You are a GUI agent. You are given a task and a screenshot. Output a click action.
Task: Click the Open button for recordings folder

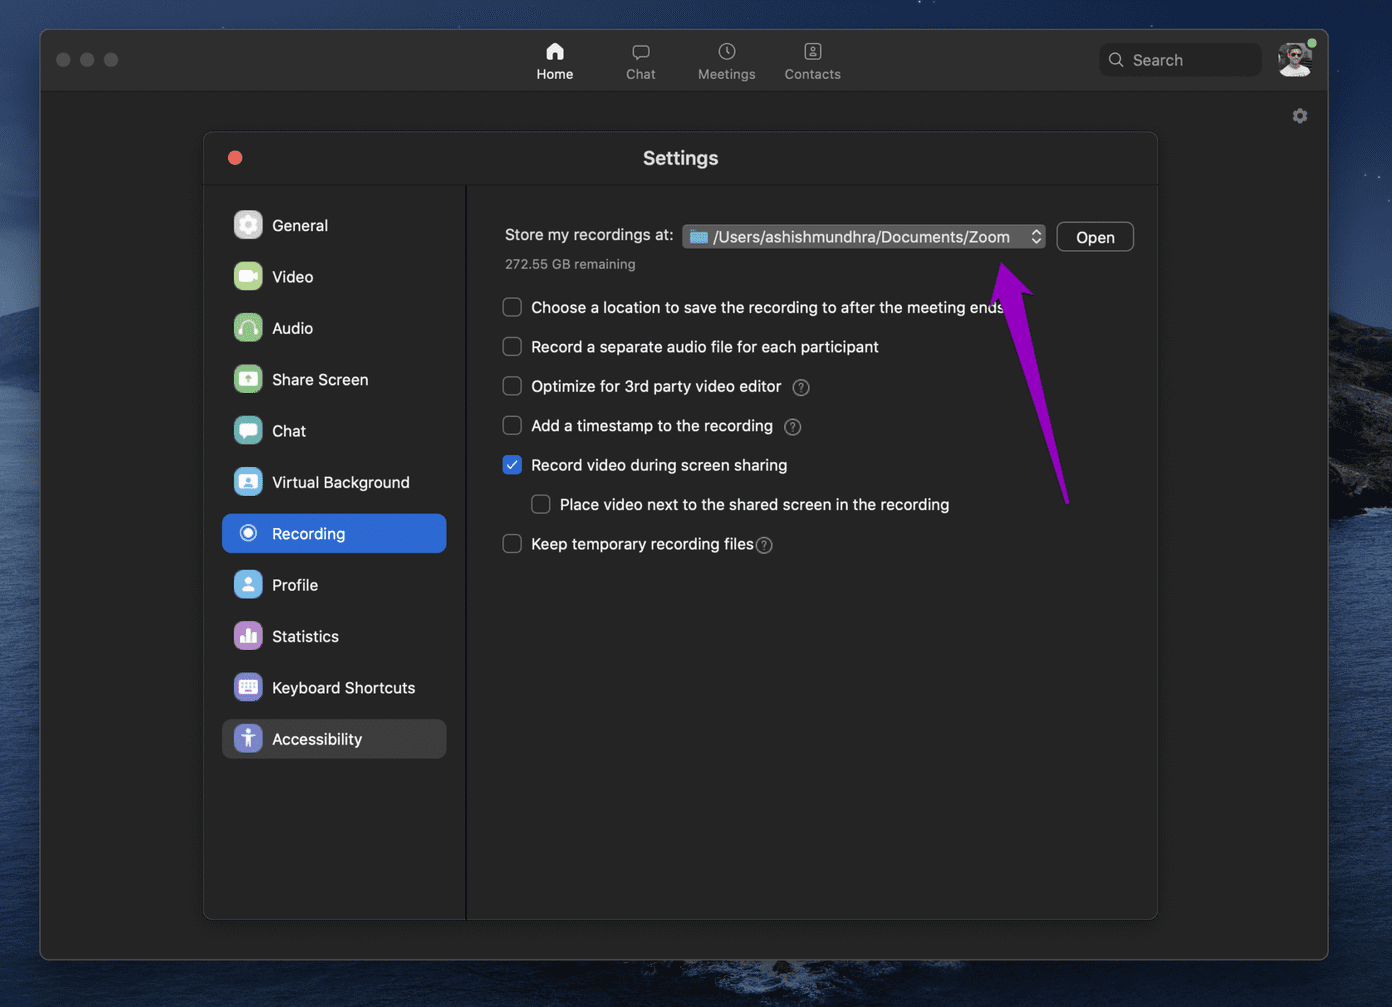click(x=1095, y=237)
